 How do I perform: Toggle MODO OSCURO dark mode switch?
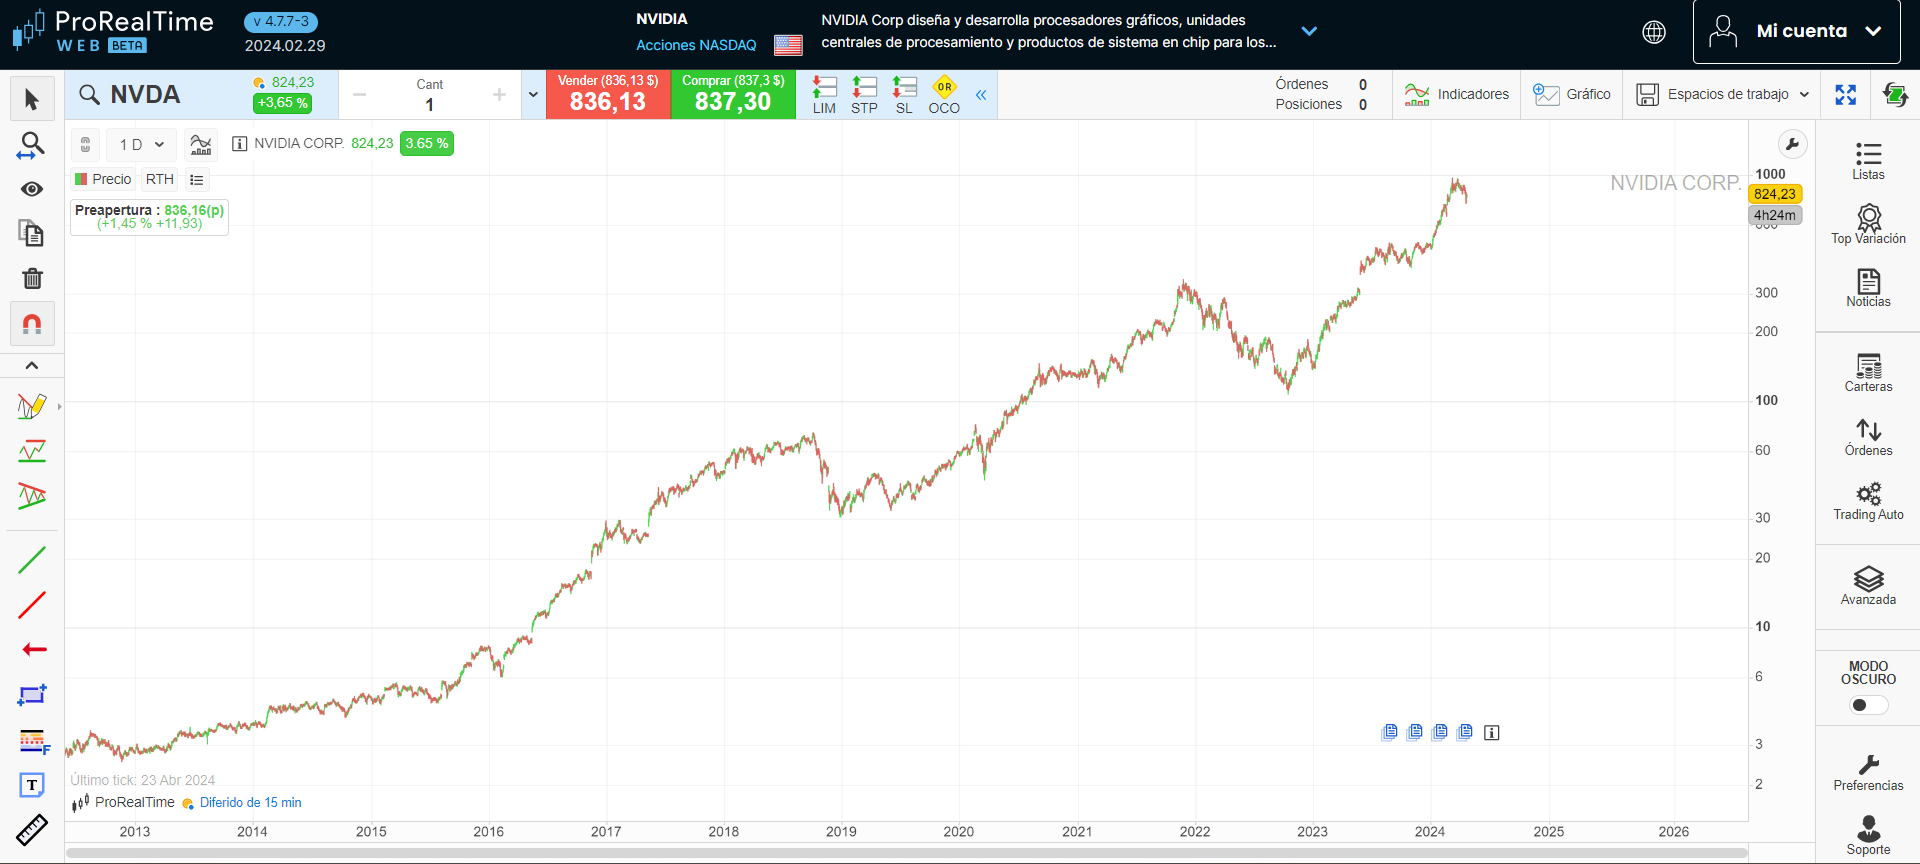point(1868,705)
